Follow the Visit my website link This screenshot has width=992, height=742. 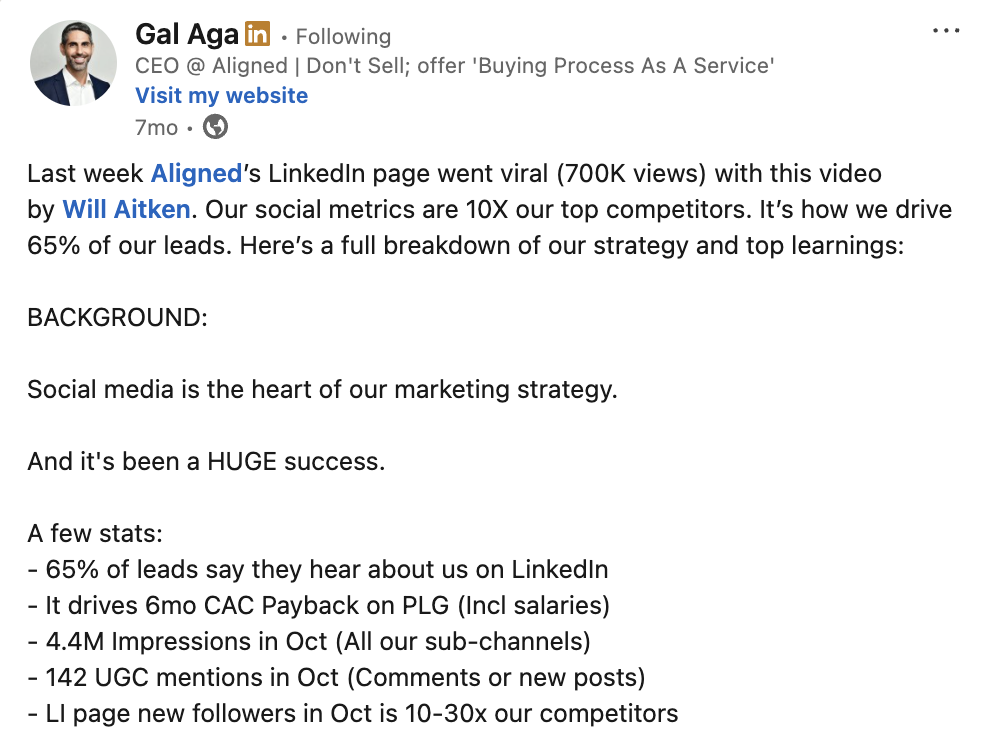(x=221, y=96)
